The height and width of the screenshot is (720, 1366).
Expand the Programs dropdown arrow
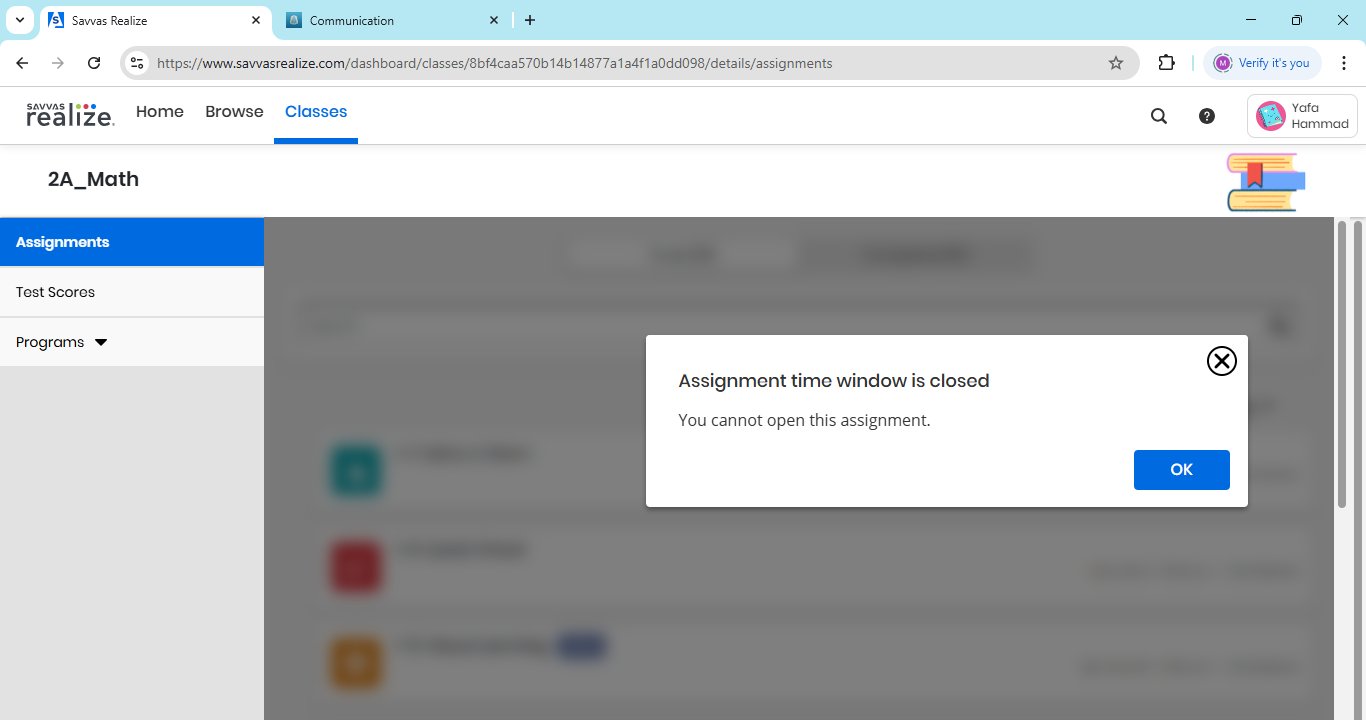point(101,342)
